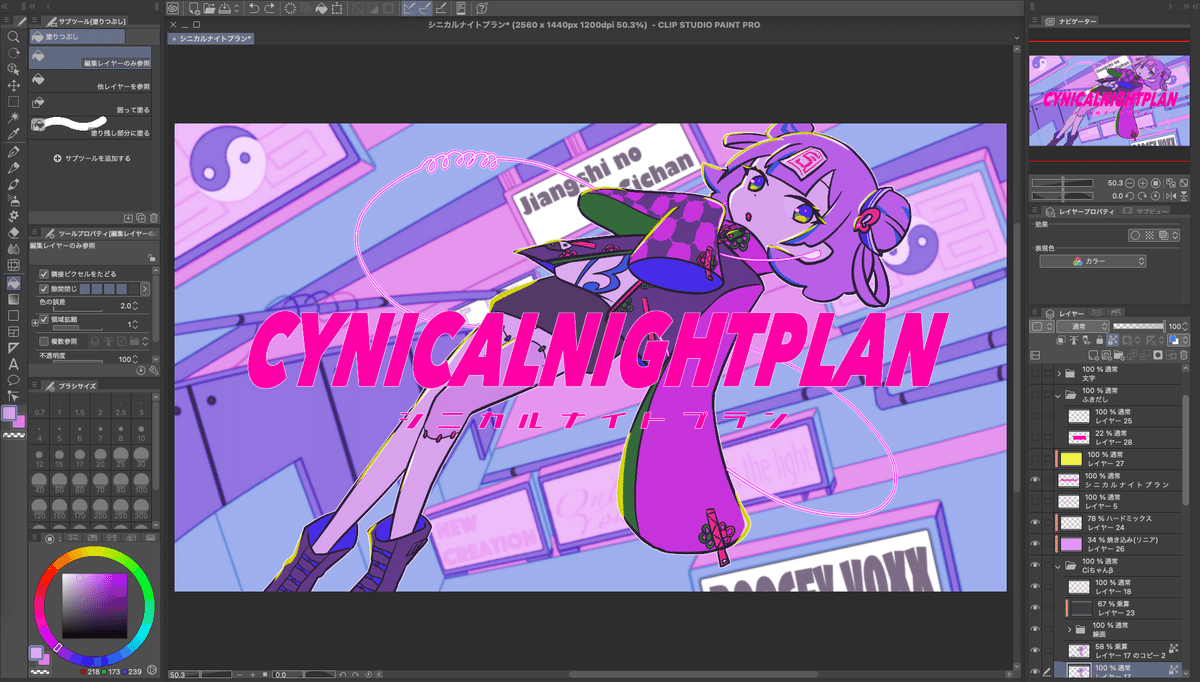The height and width of the screenshot is (682, 1200).
Task: Click the main drawing color swatch in toolbox
Action: pyautogui.click(x=11, y=415)
